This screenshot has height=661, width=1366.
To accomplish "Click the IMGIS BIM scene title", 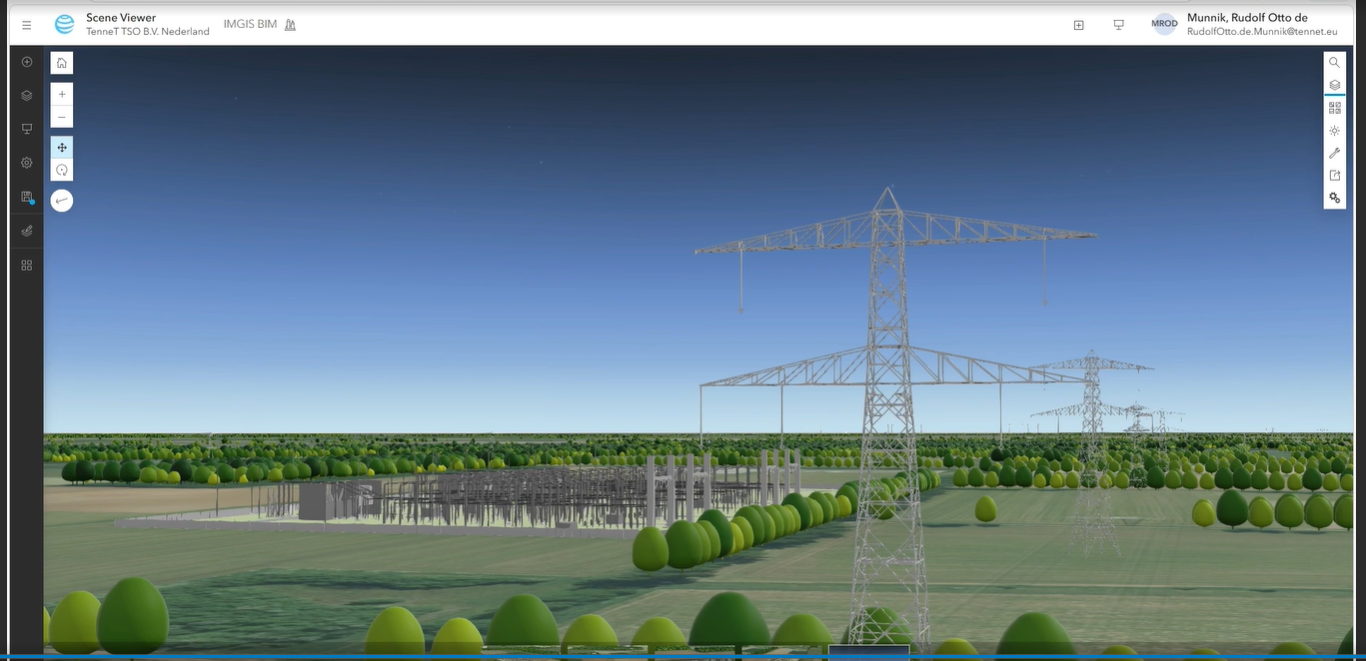I will click(252, 24).
